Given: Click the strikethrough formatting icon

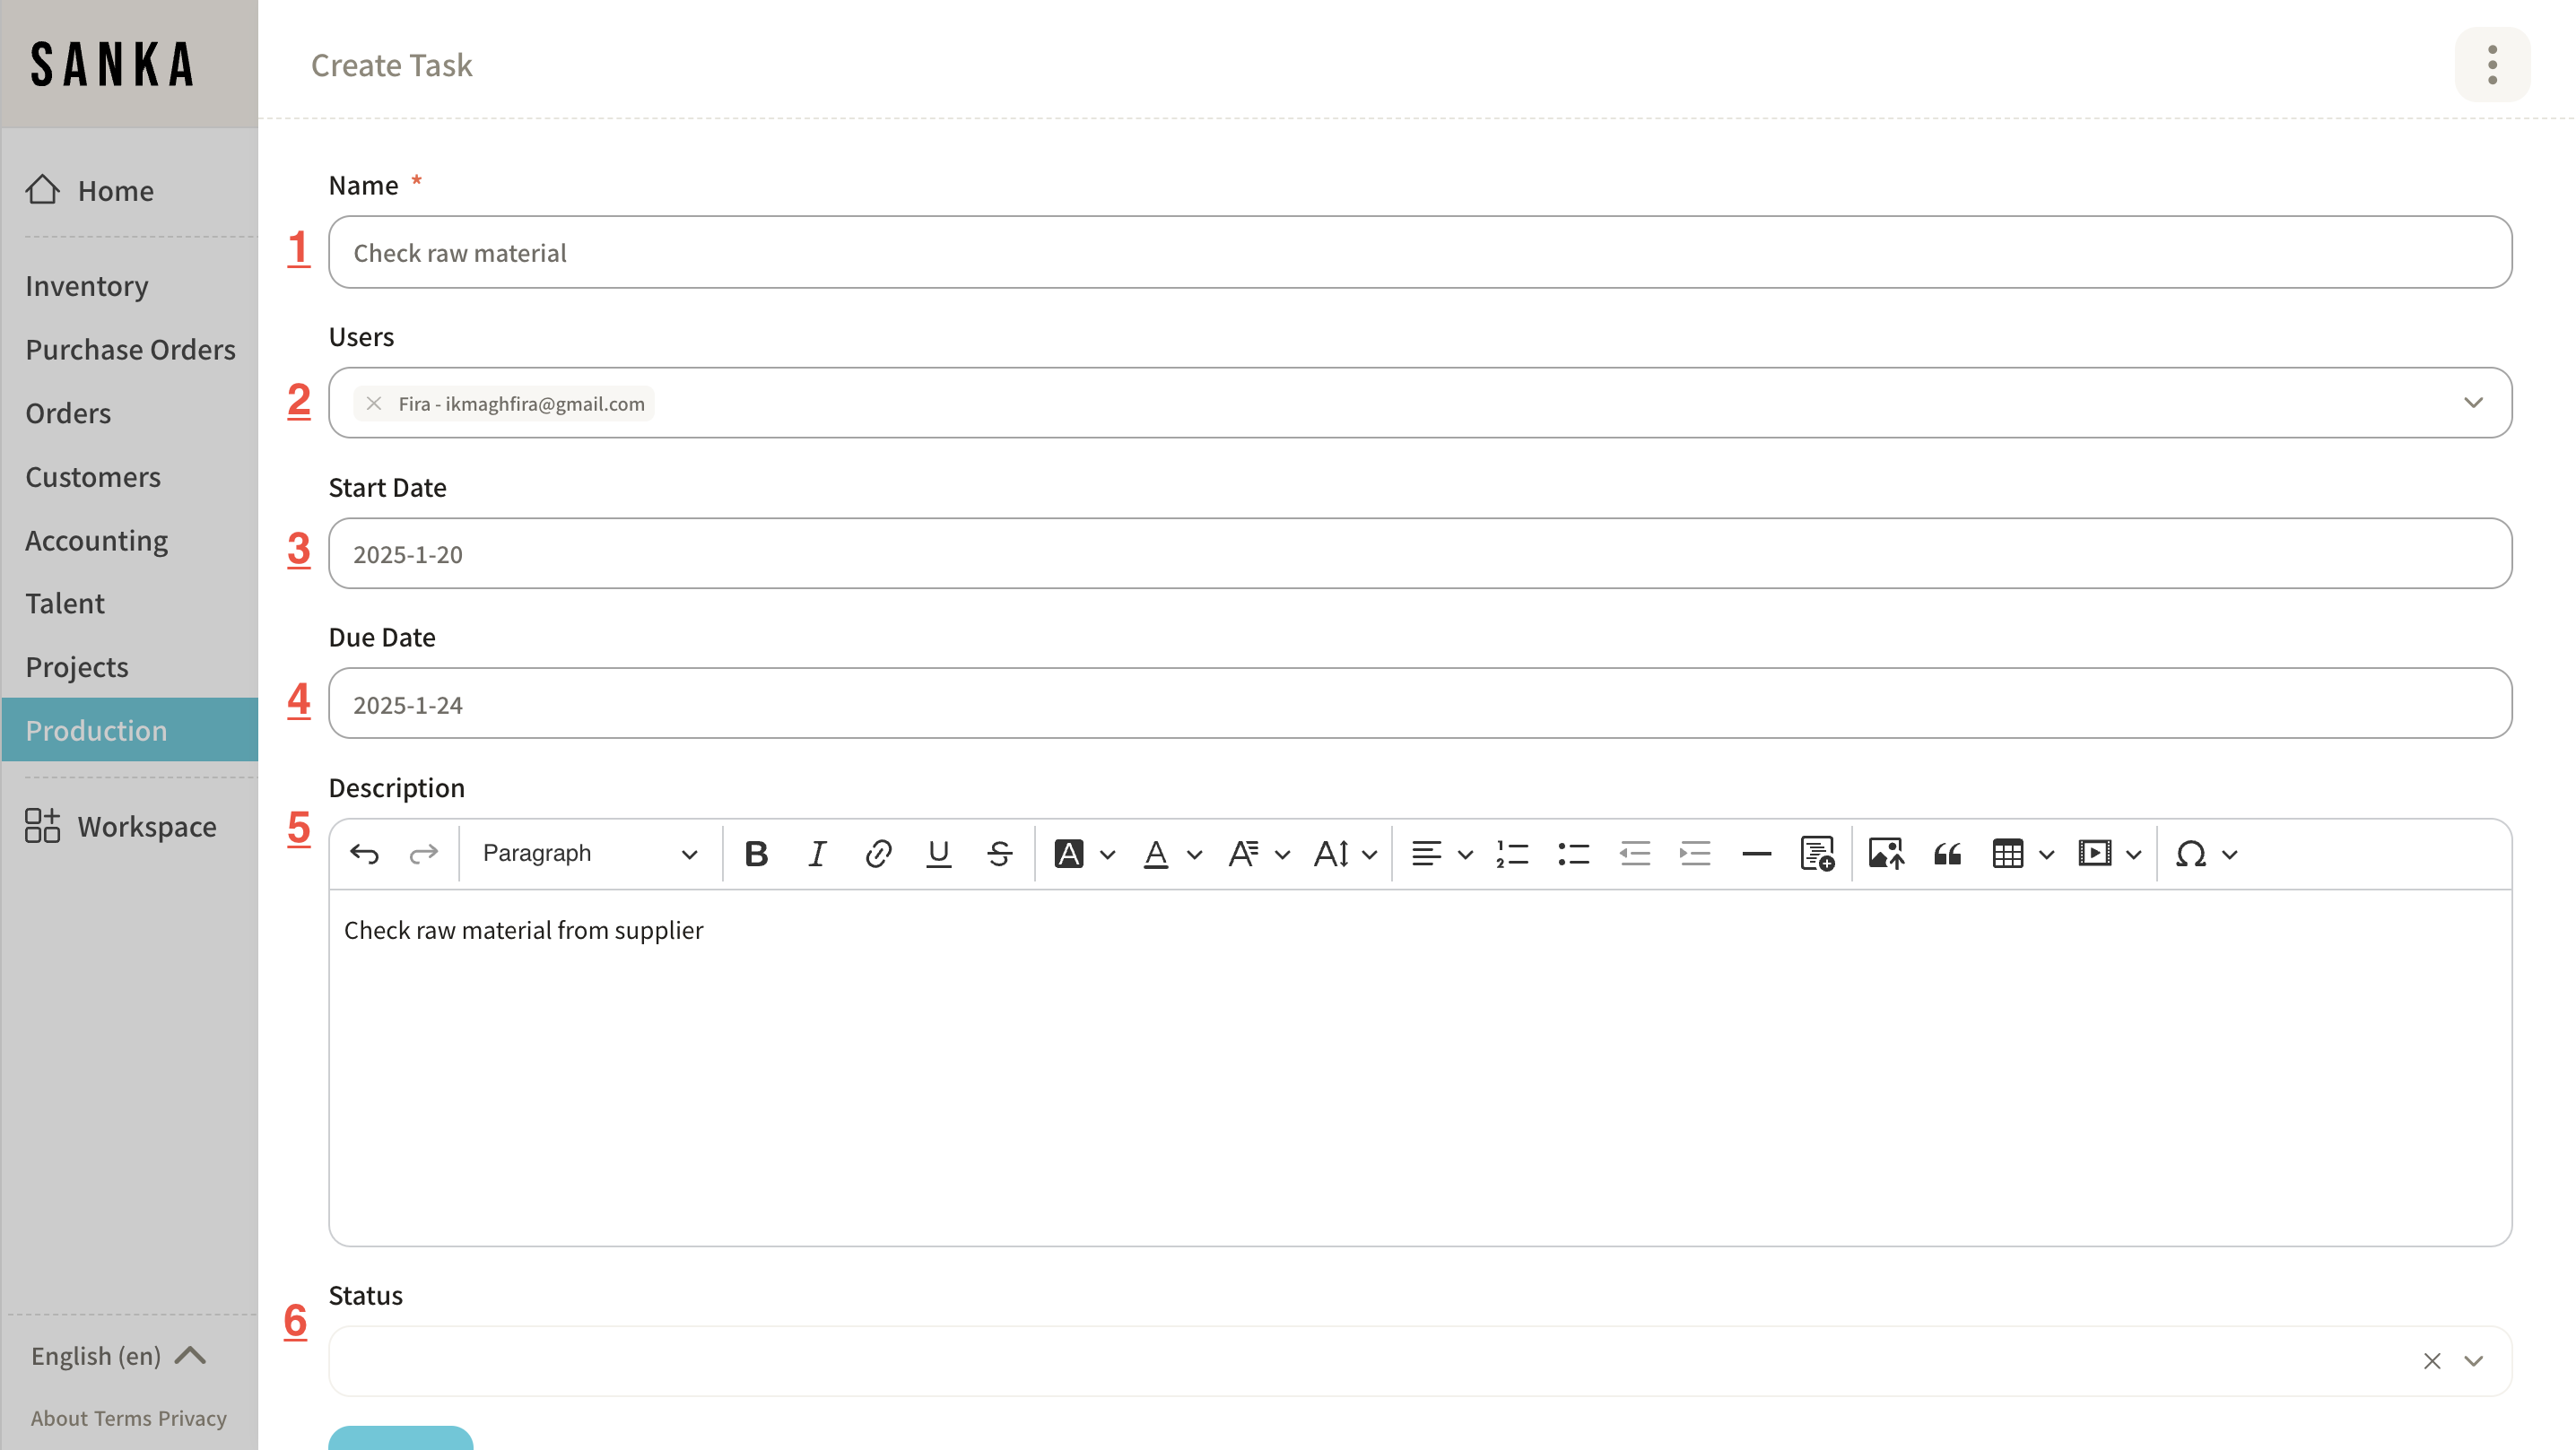Looking at the screenshot, I should pyautogui.click(x=999, y=854).
